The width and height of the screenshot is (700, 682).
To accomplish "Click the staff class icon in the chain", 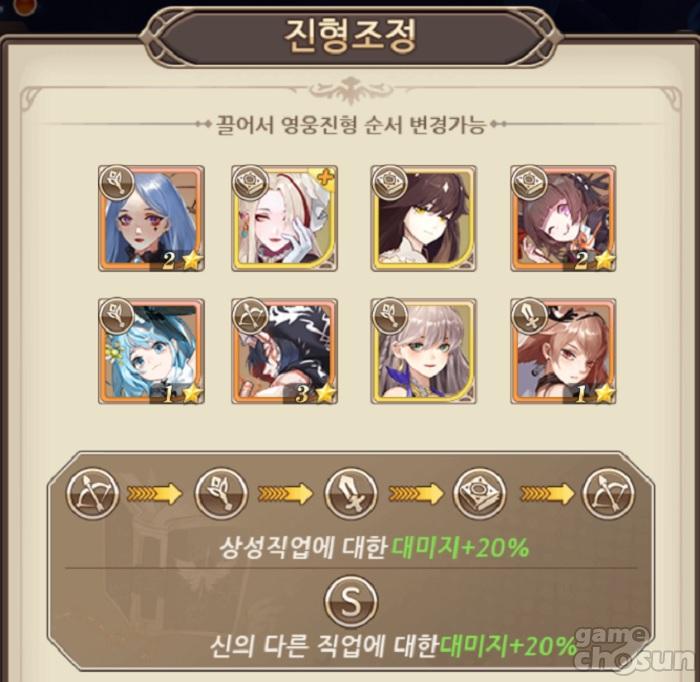I will [221, 494].
